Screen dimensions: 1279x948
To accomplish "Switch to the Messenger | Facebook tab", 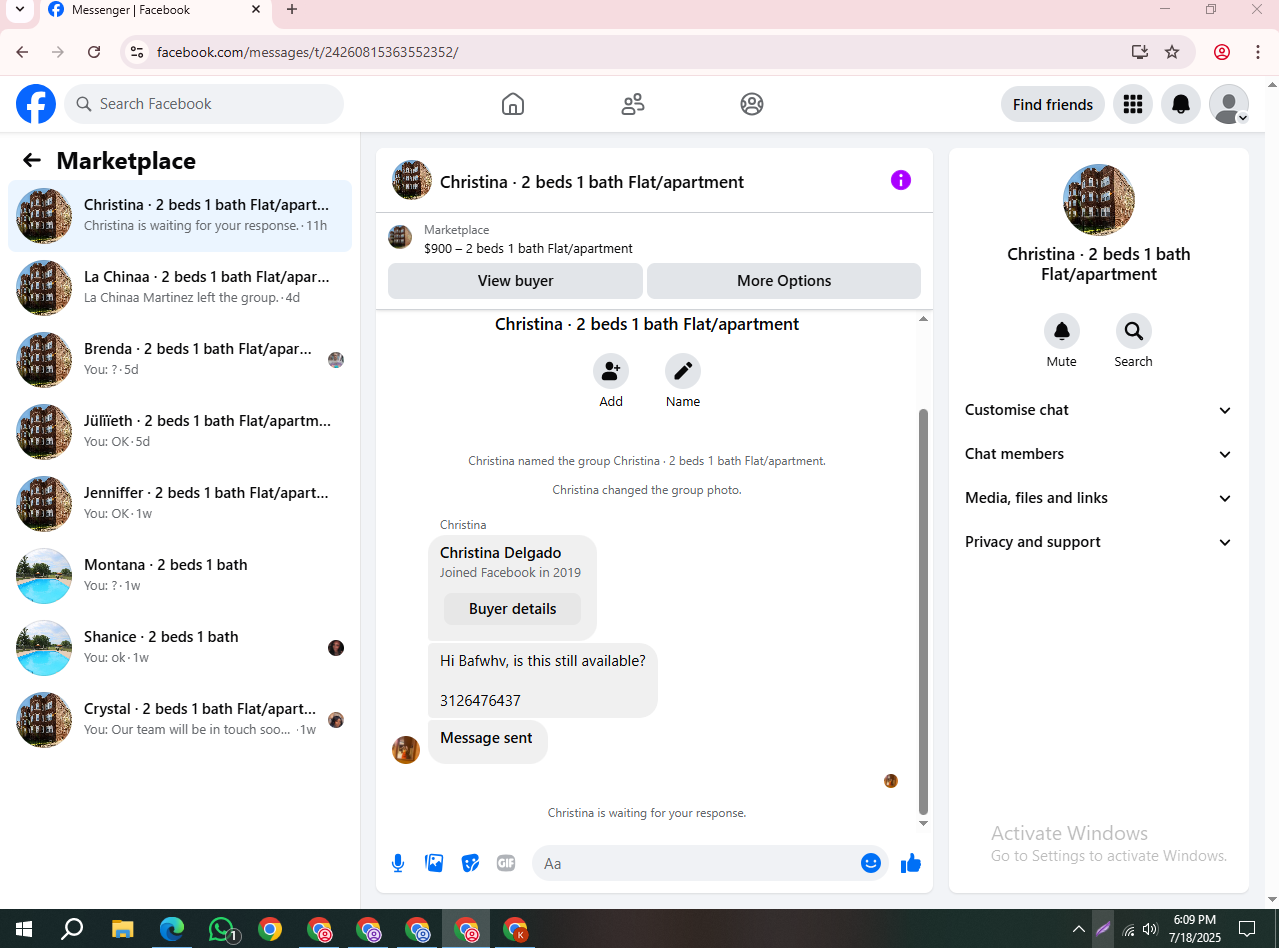I will tap(154, 10).
